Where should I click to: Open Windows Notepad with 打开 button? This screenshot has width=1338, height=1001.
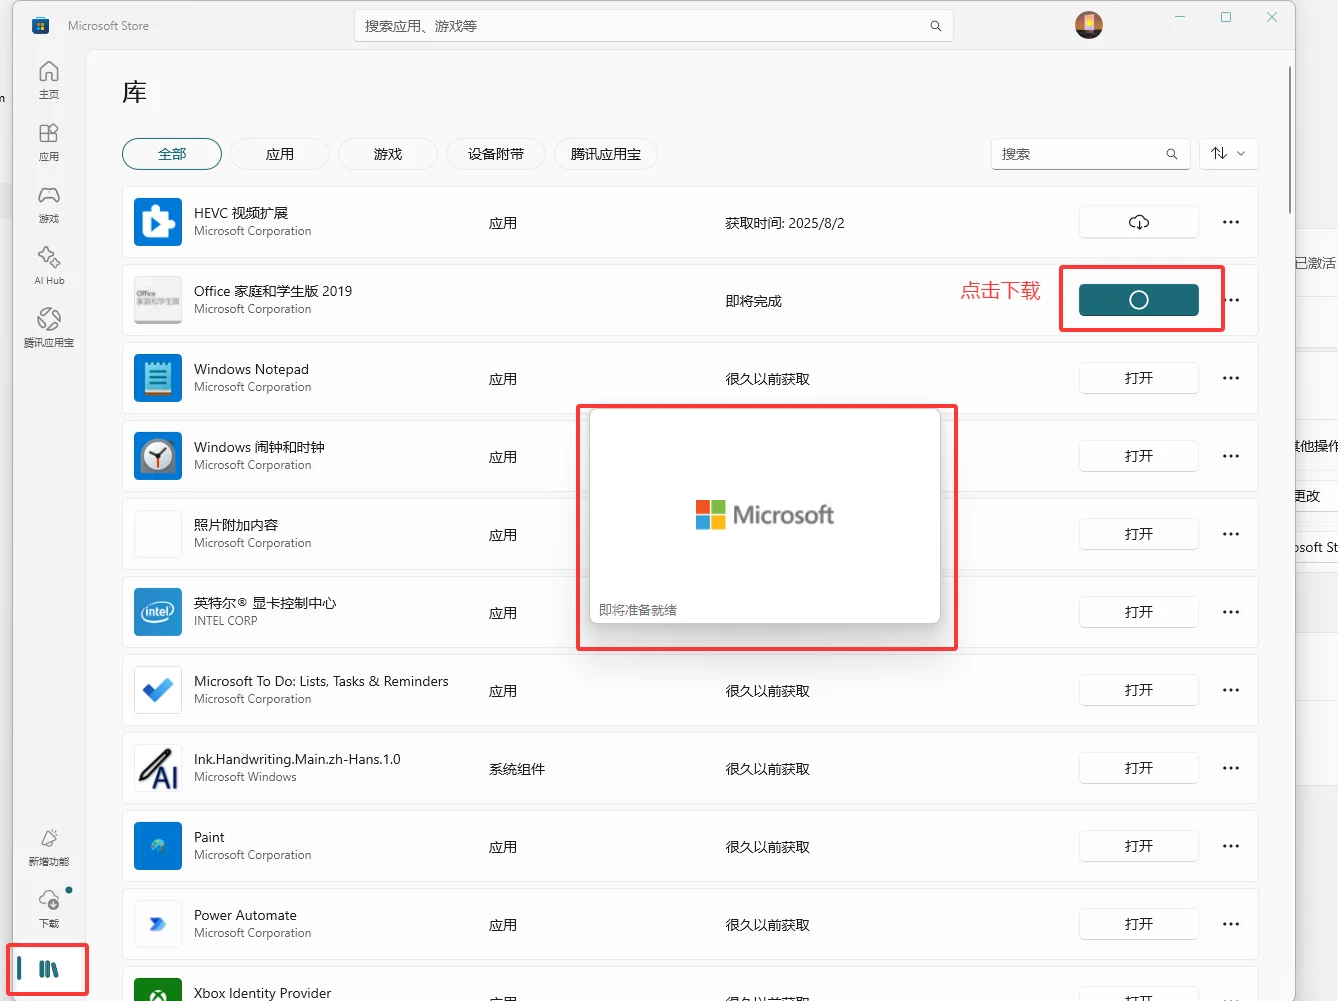click(1139, 378)
